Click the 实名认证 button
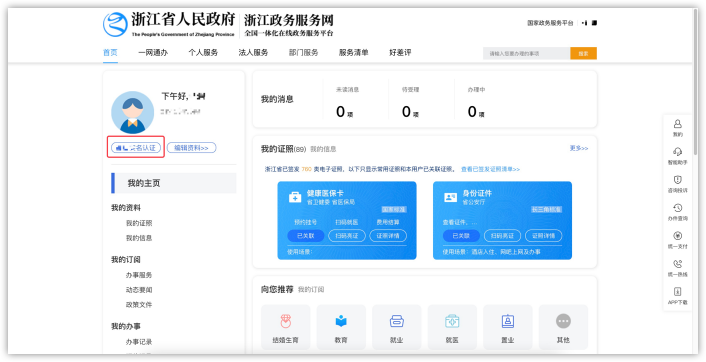706x362 pixels. (x=136, y=148)
